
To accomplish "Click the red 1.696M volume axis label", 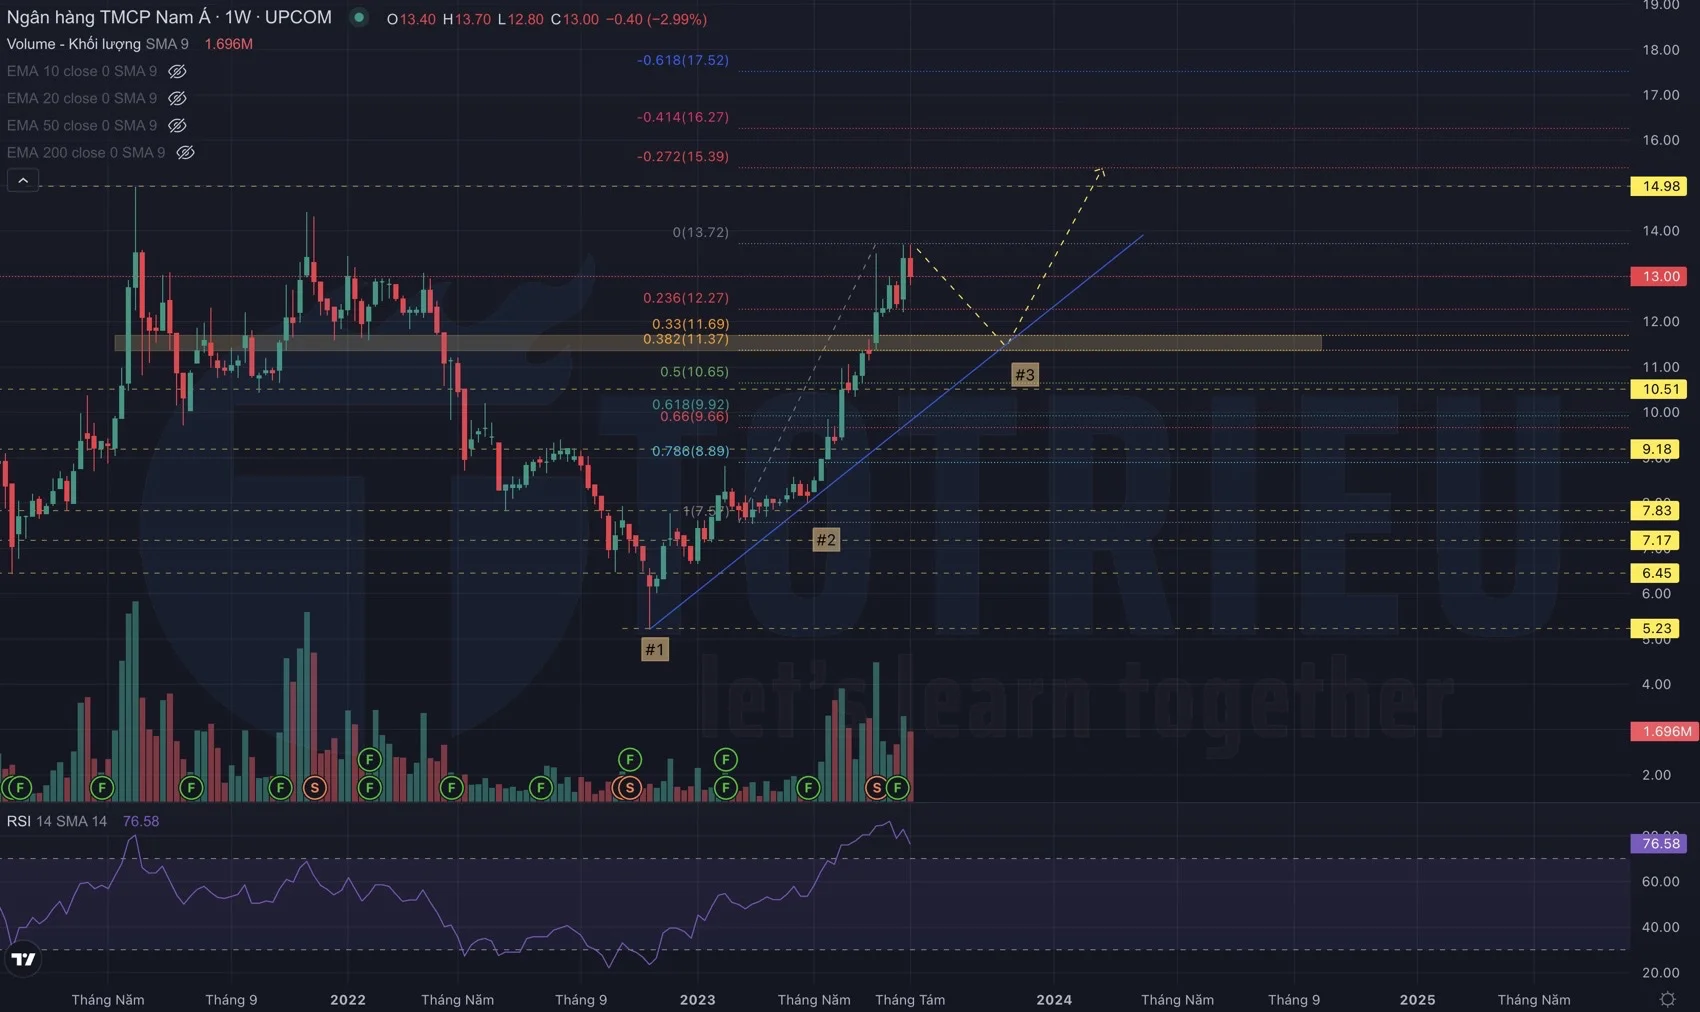I will click(1664, 731).
